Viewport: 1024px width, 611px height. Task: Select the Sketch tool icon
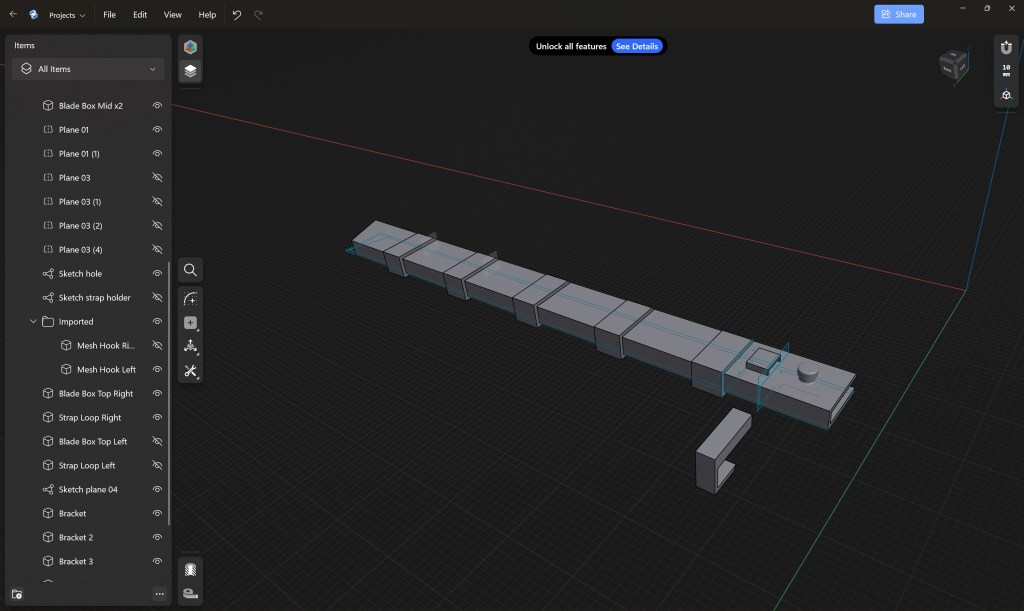point(190,299)
